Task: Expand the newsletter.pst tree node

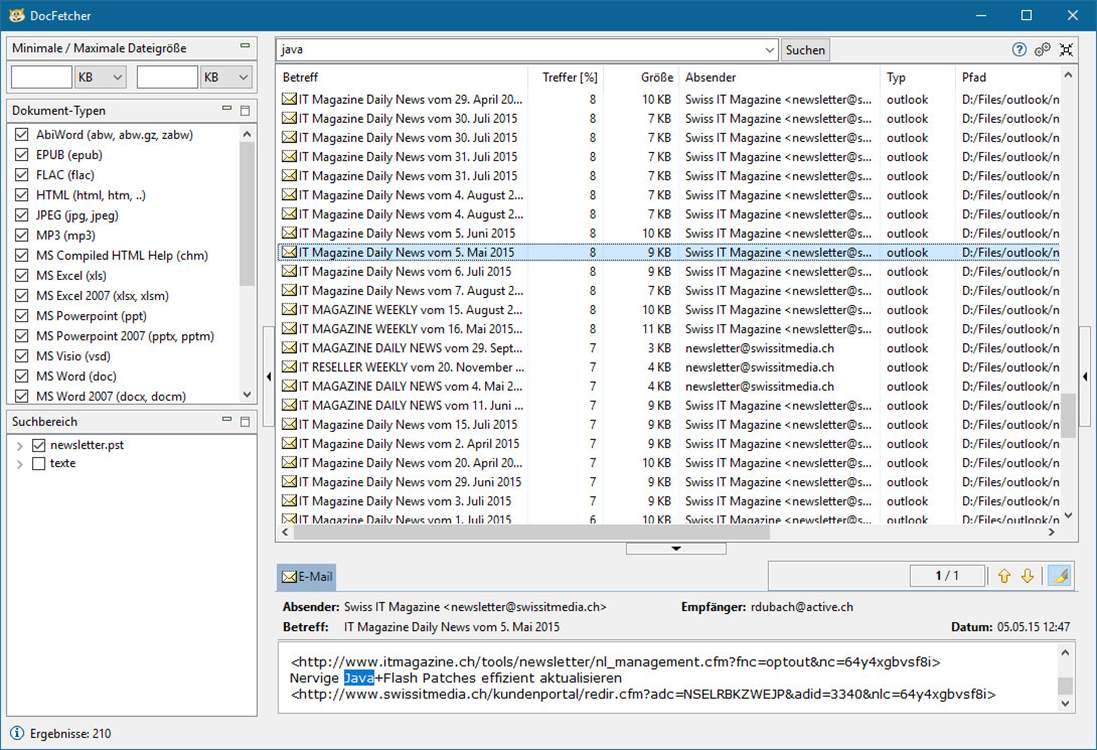Action: [x=20, y=446]
